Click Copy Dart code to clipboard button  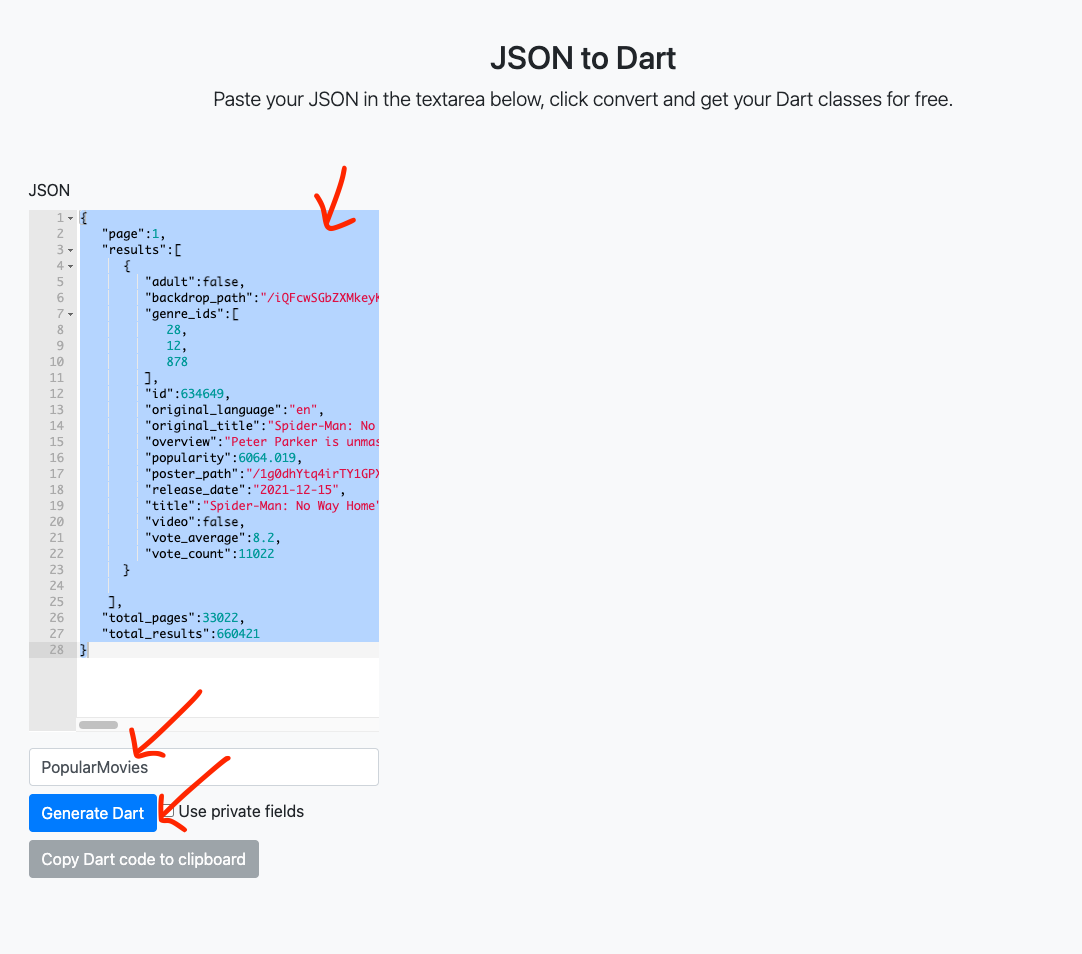tap(144, 859)
